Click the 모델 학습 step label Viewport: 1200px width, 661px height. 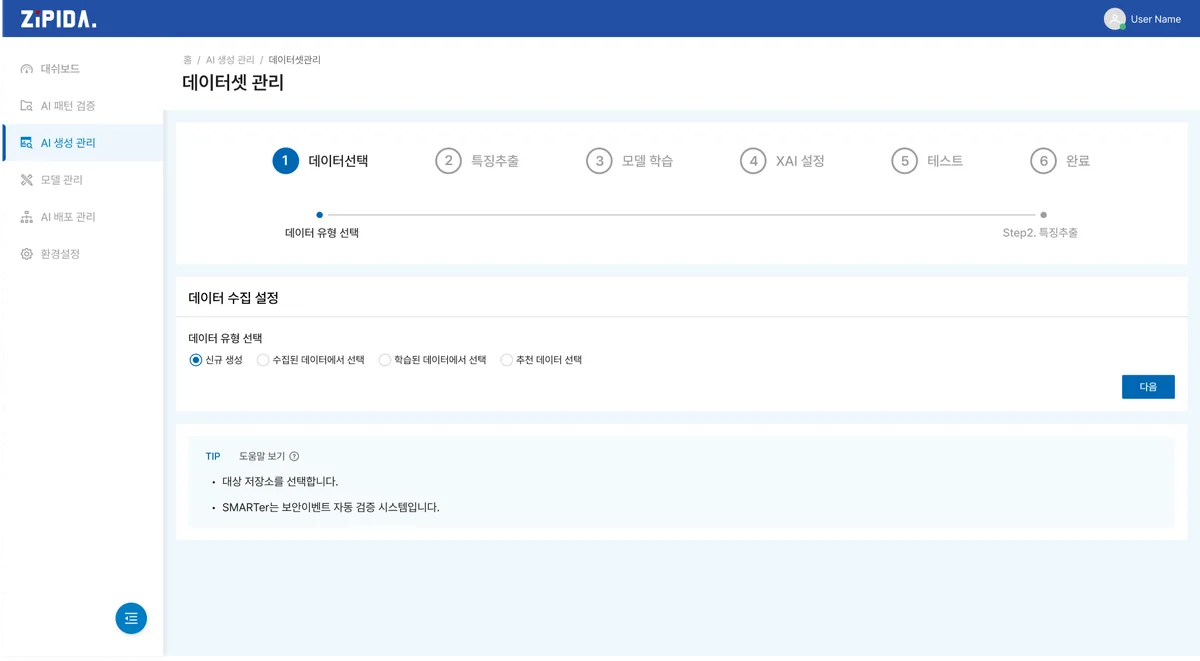[x=648, y=161]
